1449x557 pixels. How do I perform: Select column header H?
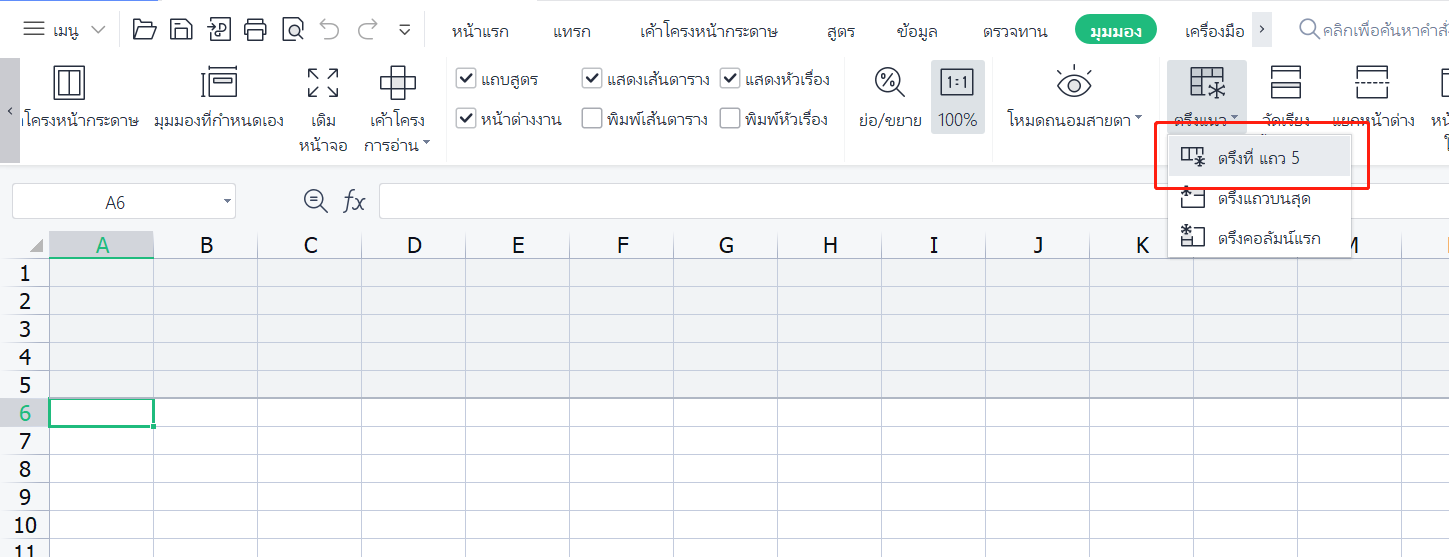click(830, 245)
